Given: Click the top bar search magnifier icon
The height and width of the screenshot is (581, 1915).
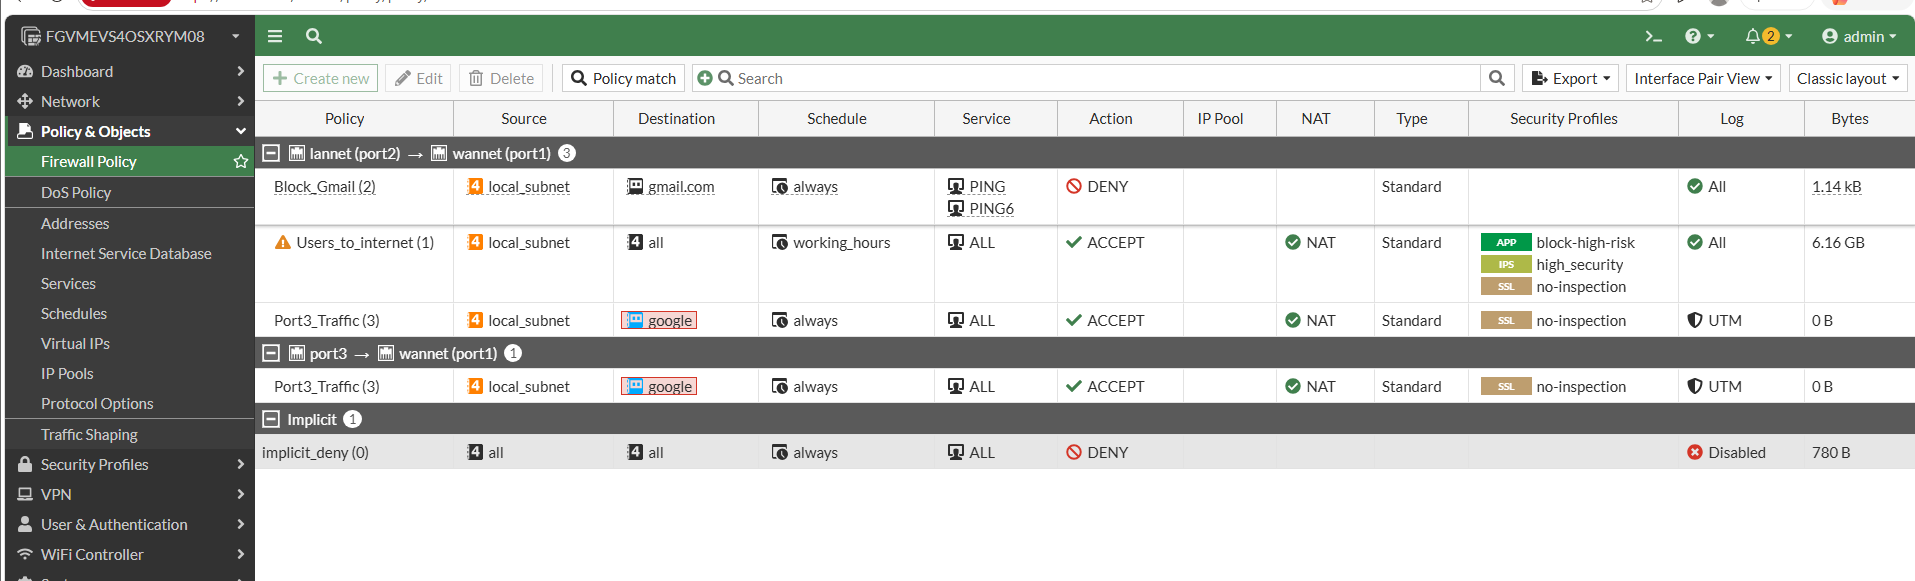Looking at the screenshot, I should pyautogui.click(x=314, y=36).
